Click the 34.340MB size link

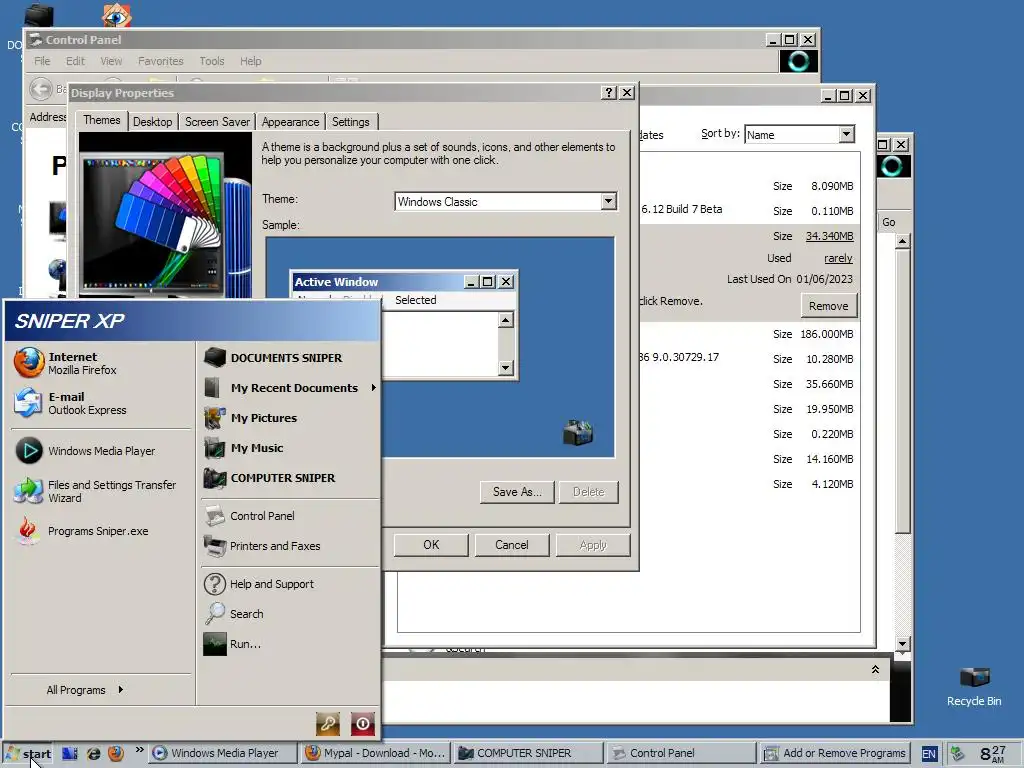click(x=829, y=236)
